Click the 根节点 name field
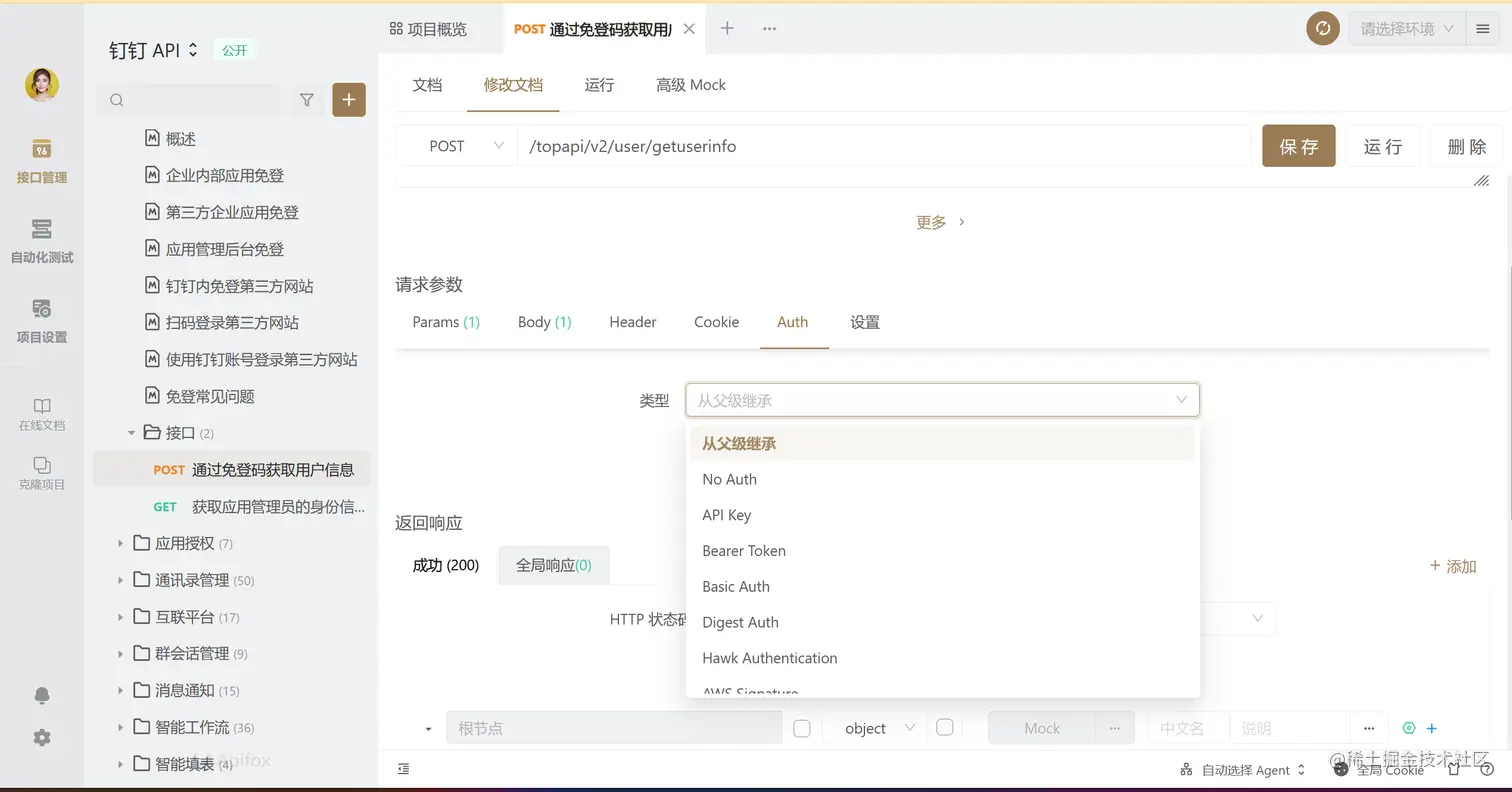The width and height of the screenshot is (1512, 792). [x=613, y=728]
